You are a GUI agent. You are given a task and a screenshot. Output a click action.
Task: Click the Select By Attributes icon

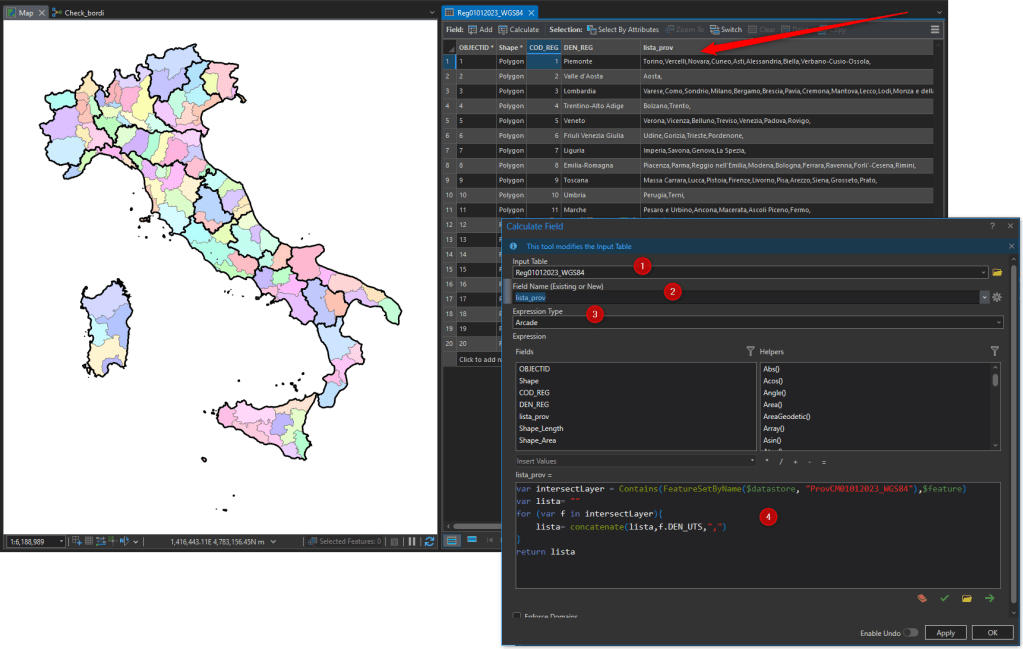click(625, 29)
